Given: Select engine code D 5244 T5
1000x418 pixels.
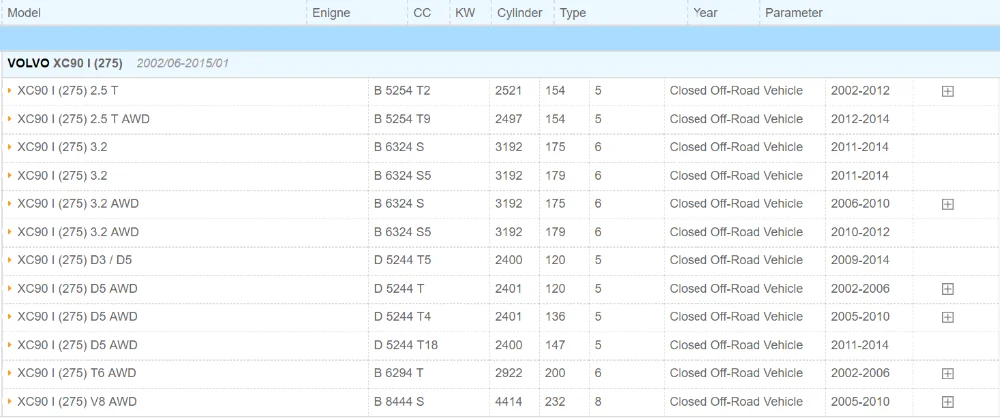Looking at the screenshot, I should point(402,260).
